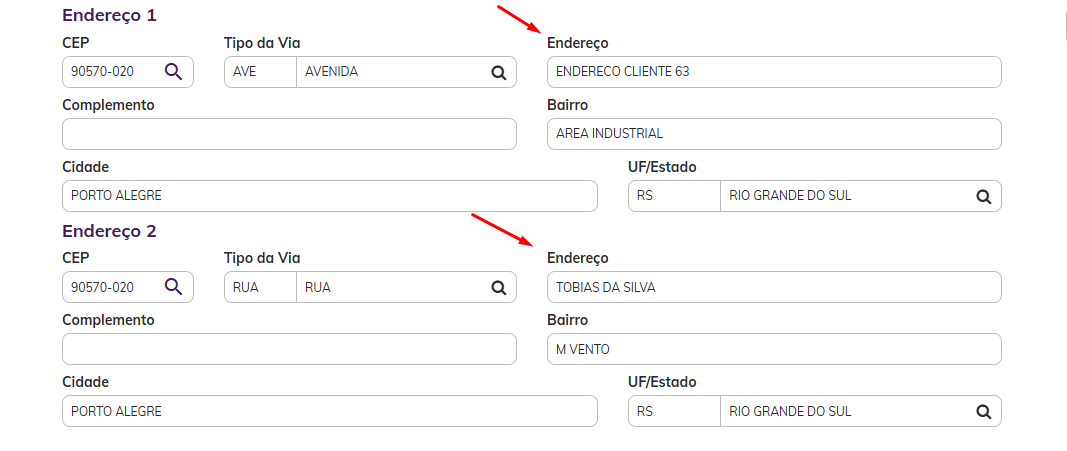The width and height of the screenshot is (1067, 451).
Task: Select the RS code field in Endereço 1
Action: tap(674, 196)
